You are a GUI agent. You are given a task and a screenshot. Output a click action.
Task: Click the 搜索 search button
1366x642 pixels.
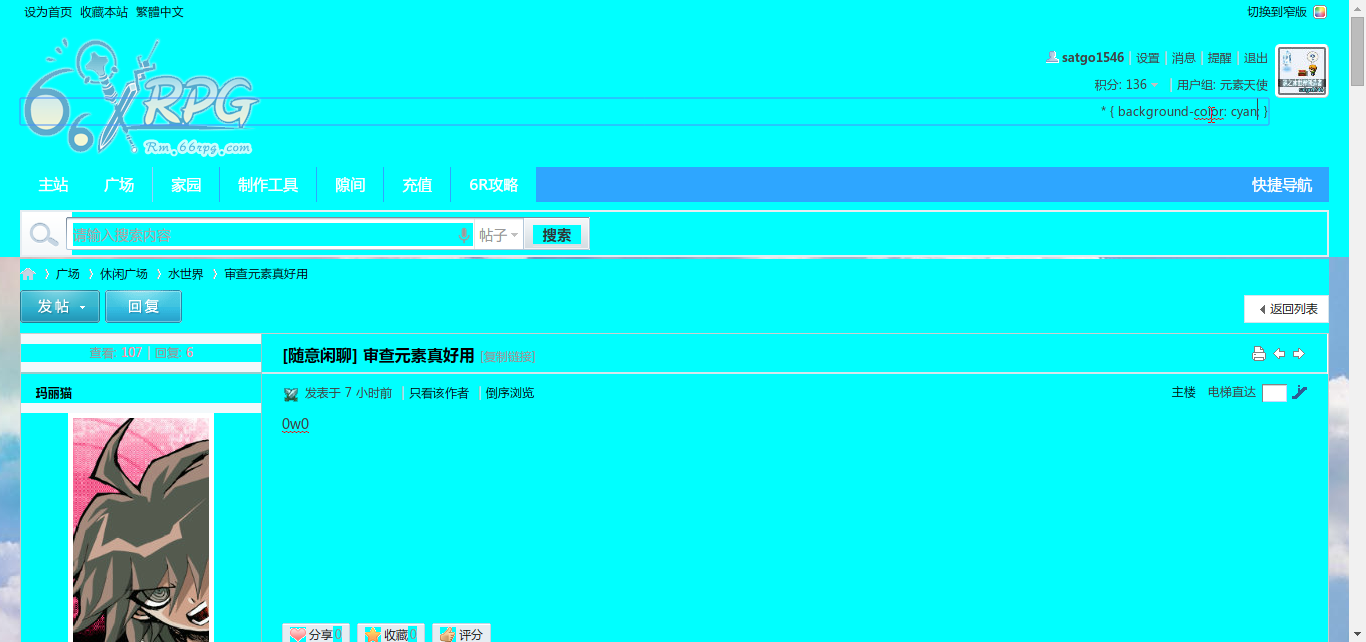tap(557, 235)
